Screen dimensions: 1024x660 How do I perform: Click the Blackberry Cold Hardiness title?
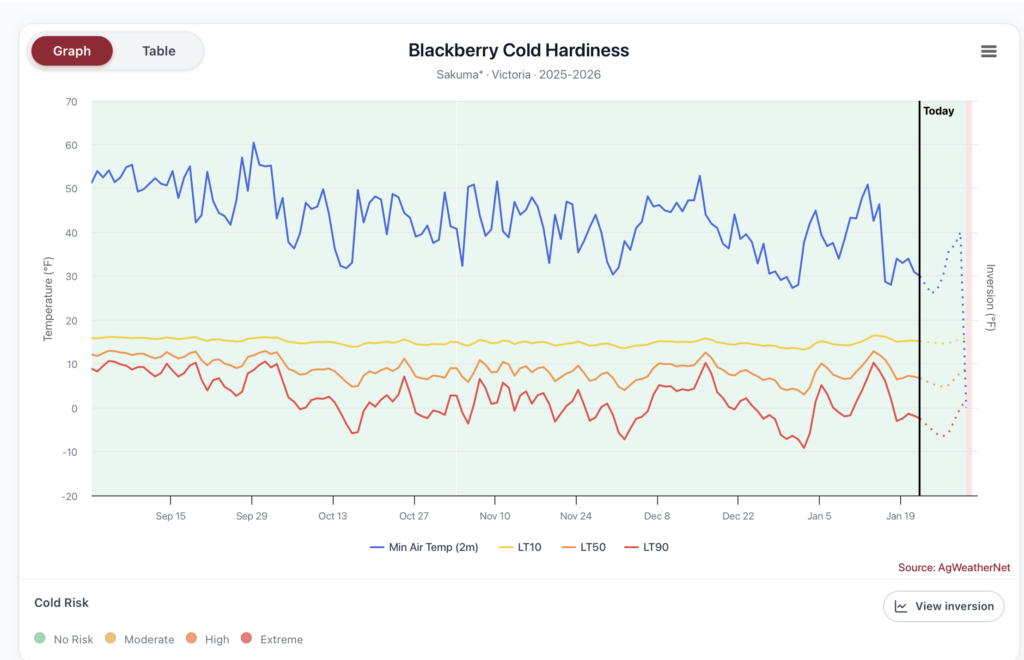517,50
